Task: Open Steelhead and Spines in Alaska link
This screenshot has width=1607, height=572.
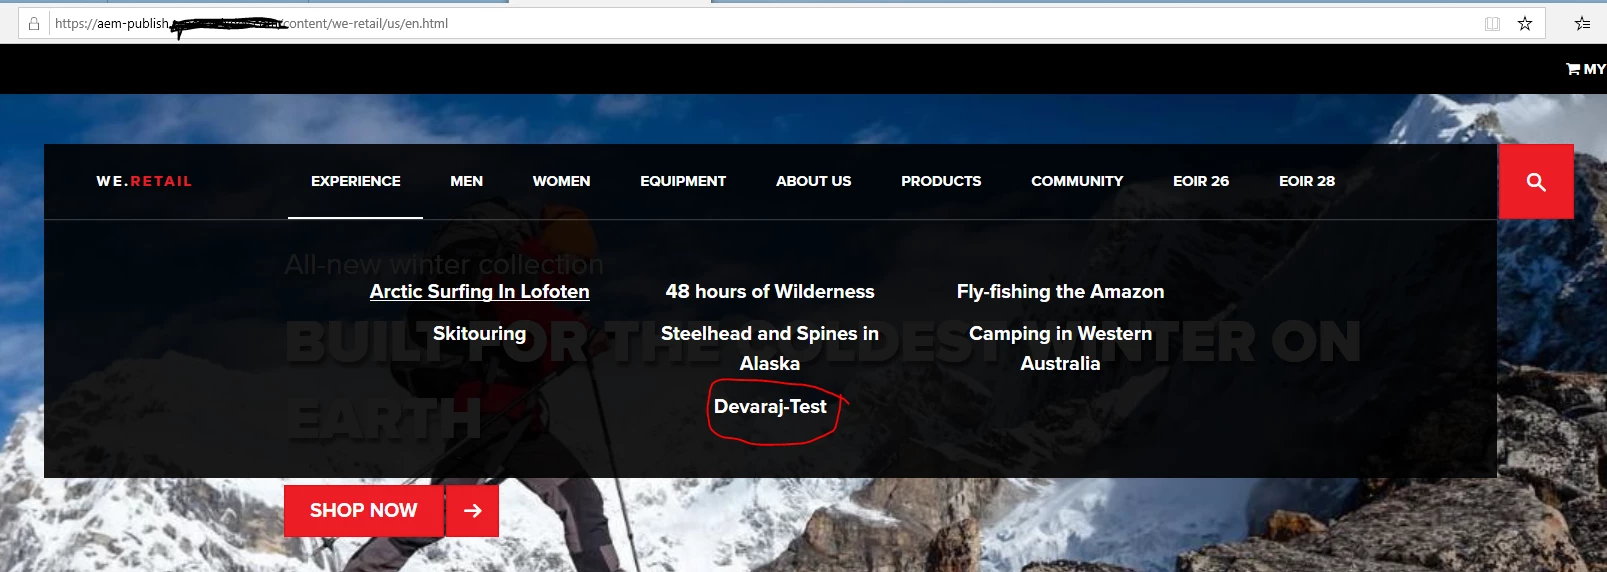Action: tap(770, 348)
